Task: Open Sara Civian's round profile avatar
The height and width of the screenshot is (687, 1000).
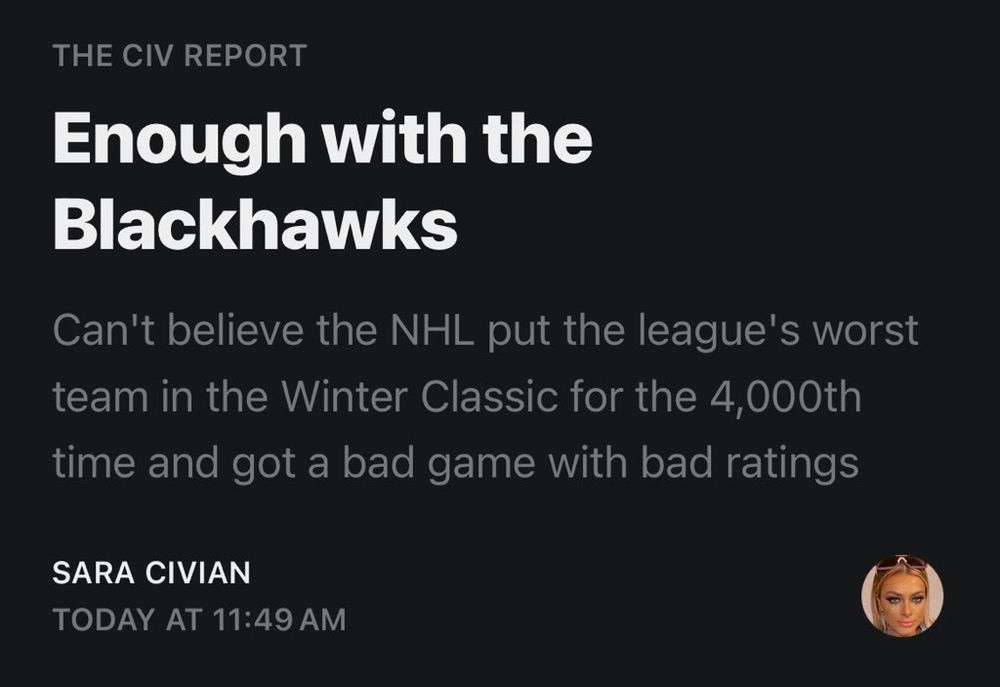Action: (x=902, y=596)
